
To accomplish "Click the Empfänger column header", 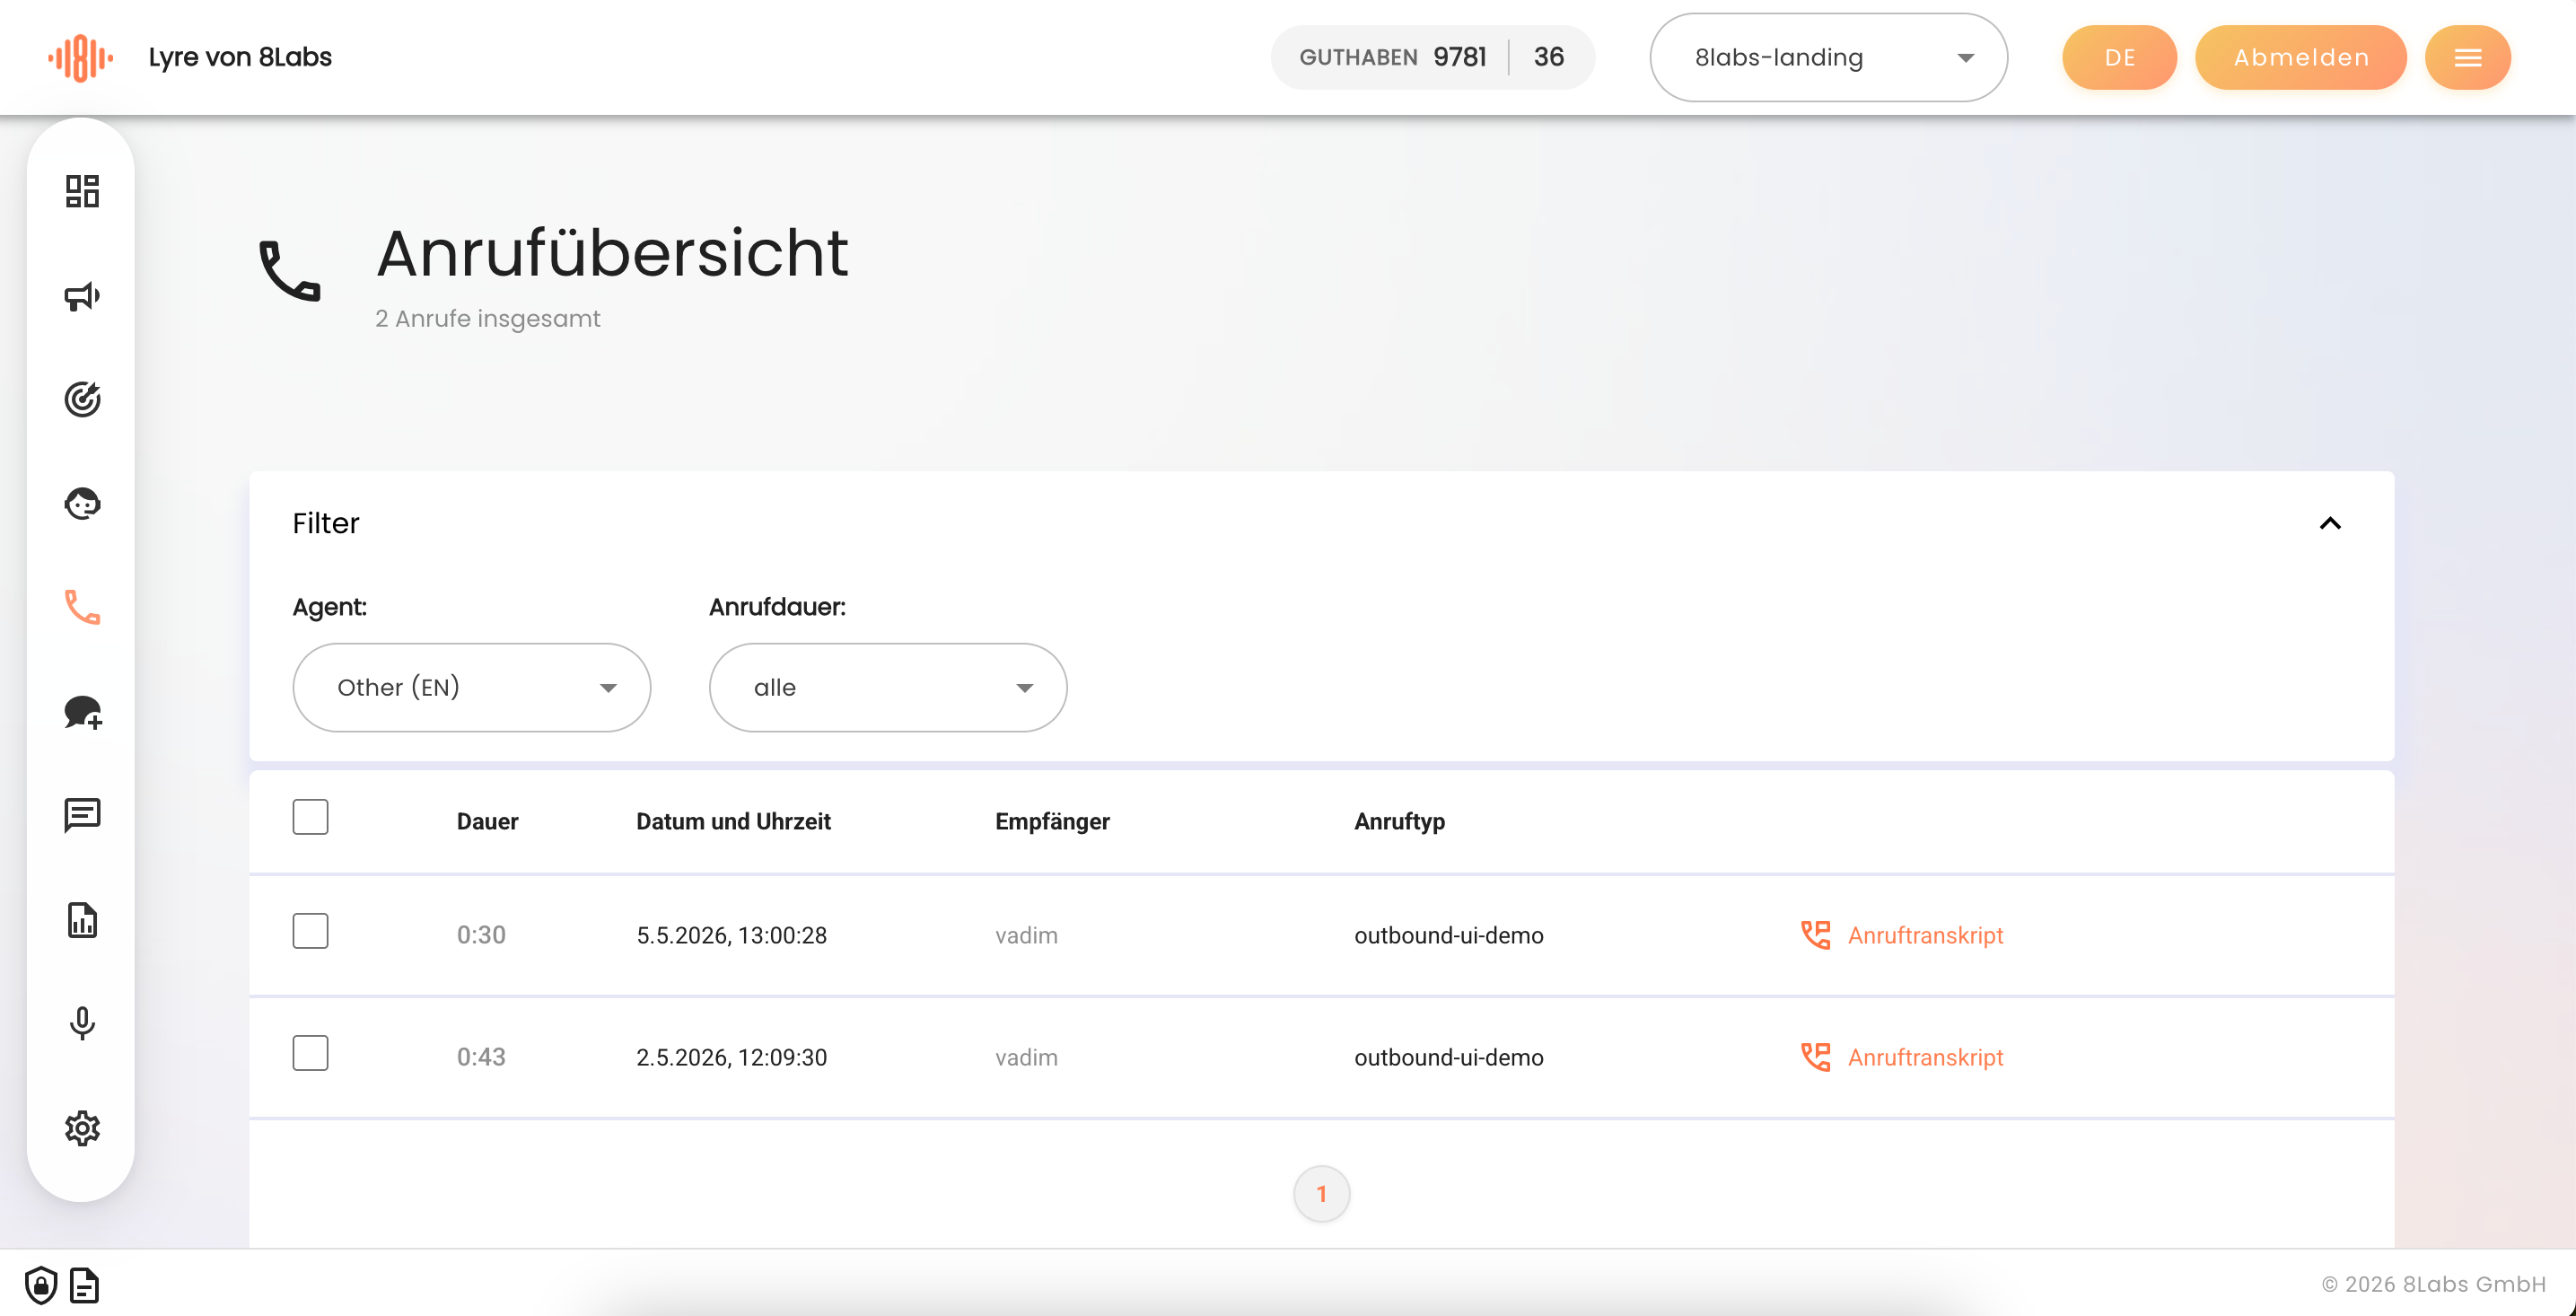I will 1052,821.
